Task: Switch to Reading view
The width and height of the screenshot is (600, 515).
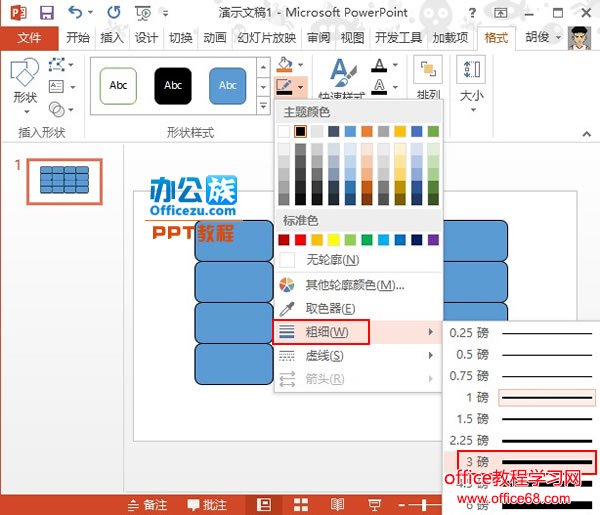Action: 337,505
